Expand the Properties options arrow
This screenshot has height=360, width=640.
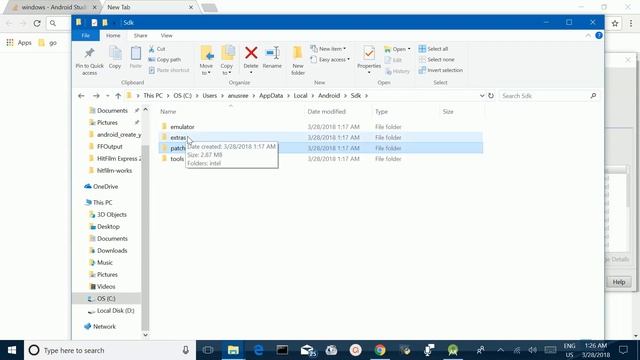coord(369,73)
